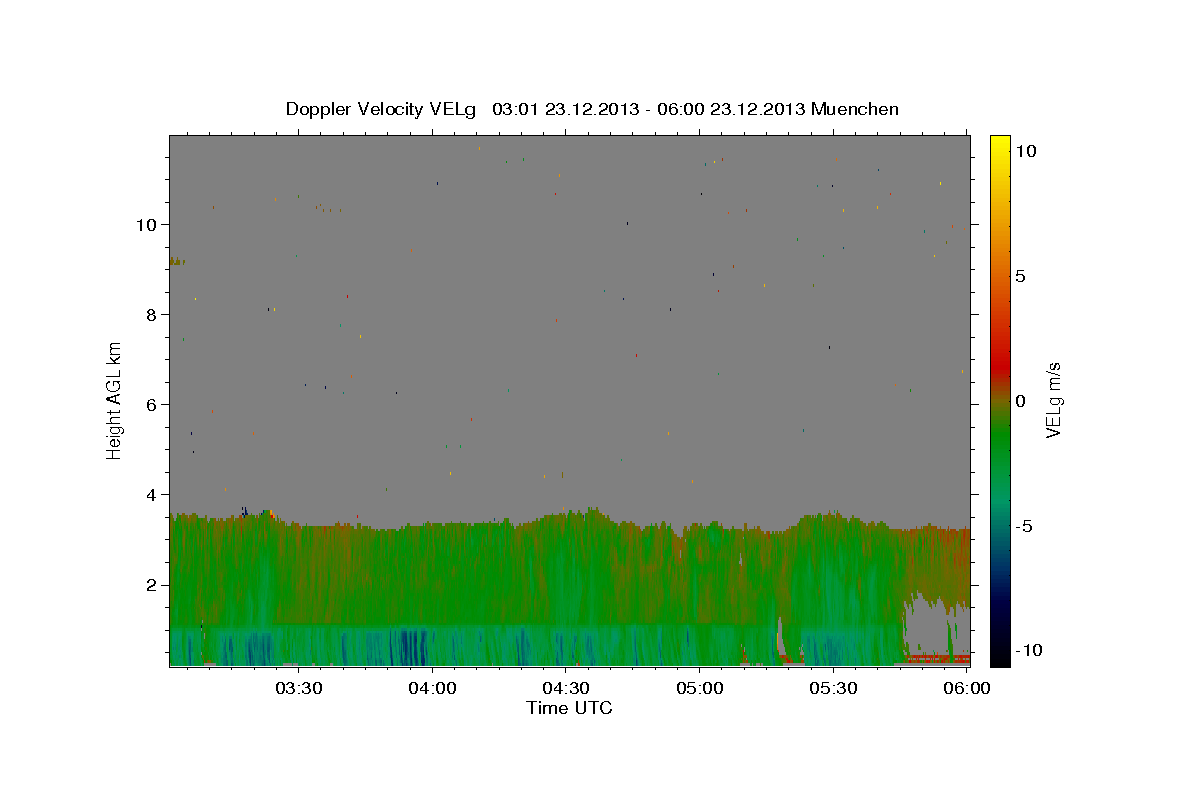Viewport: 1200px width, 800px height.
Task: Click the 04:00 time tick label
Action: (433, 688)
